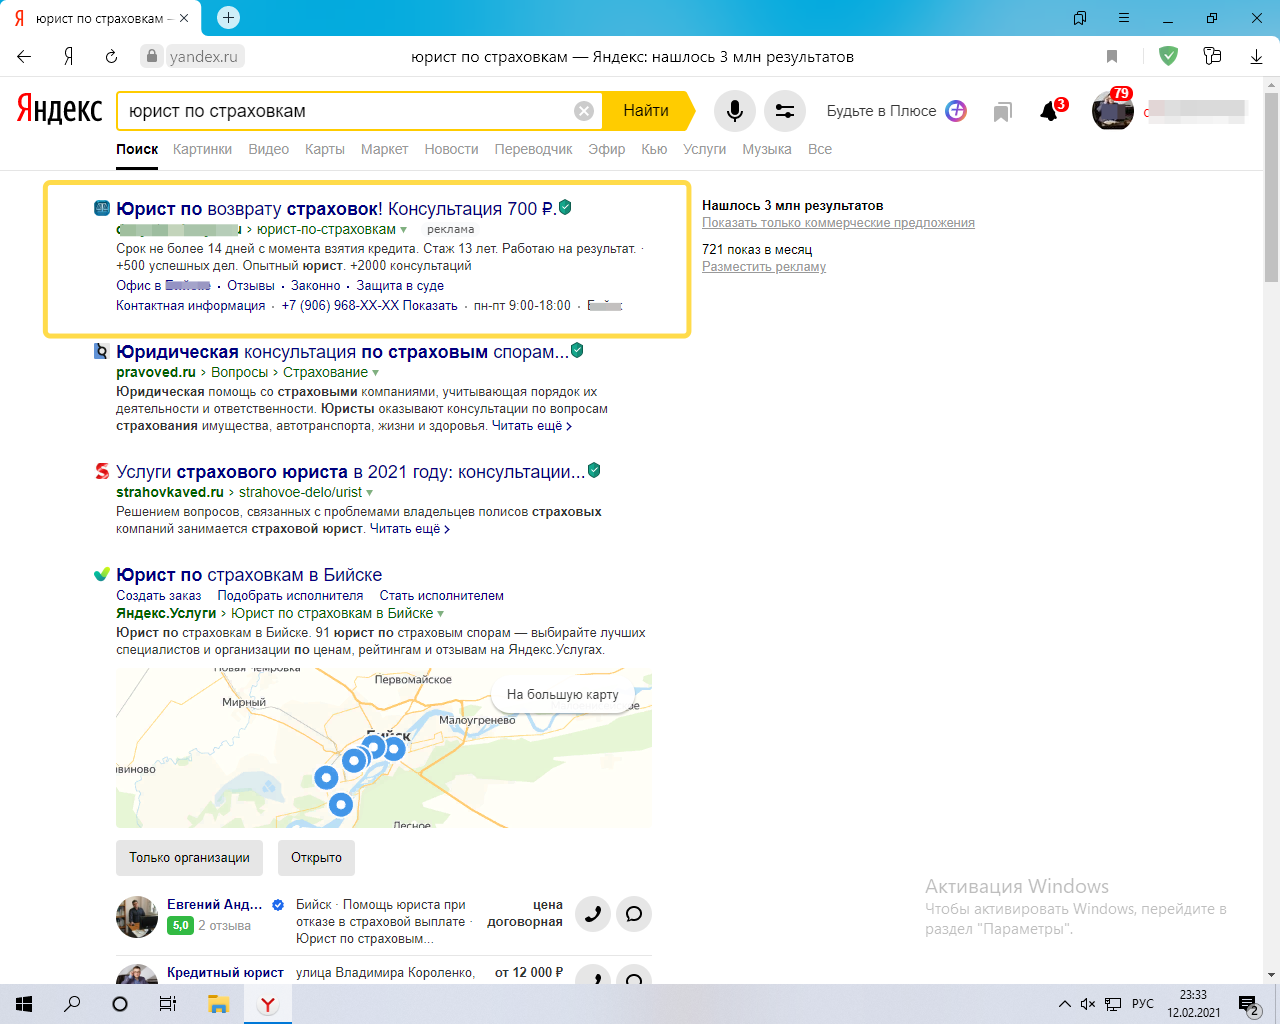This screenshot has width=1280, height=1024.
Task: Open 'Показать только коммерческие предложения' link
Action: click(838, 223)
